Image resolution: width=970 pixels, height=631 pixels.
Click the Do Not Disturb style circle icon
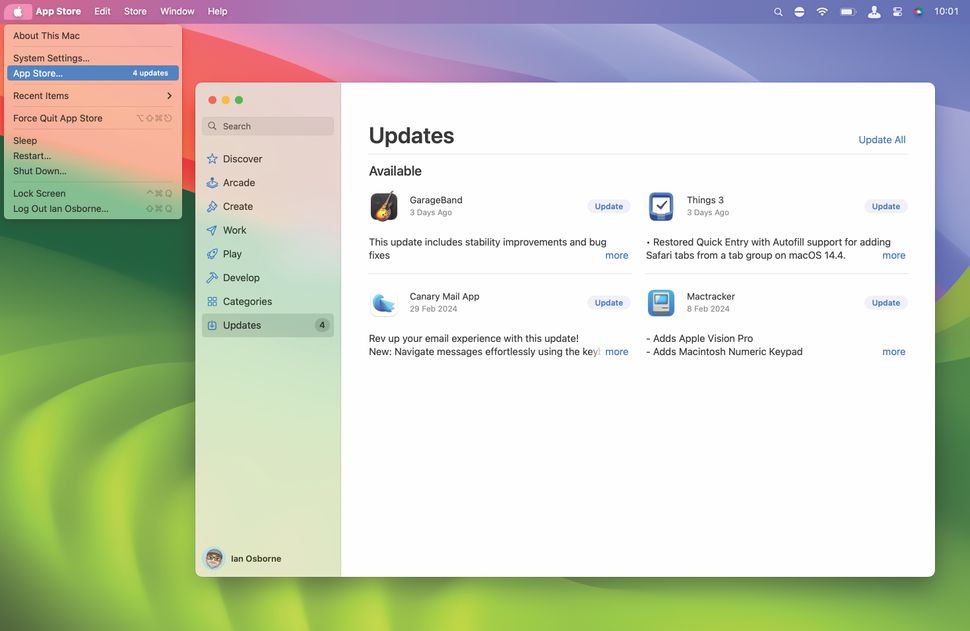click(799, 11)
